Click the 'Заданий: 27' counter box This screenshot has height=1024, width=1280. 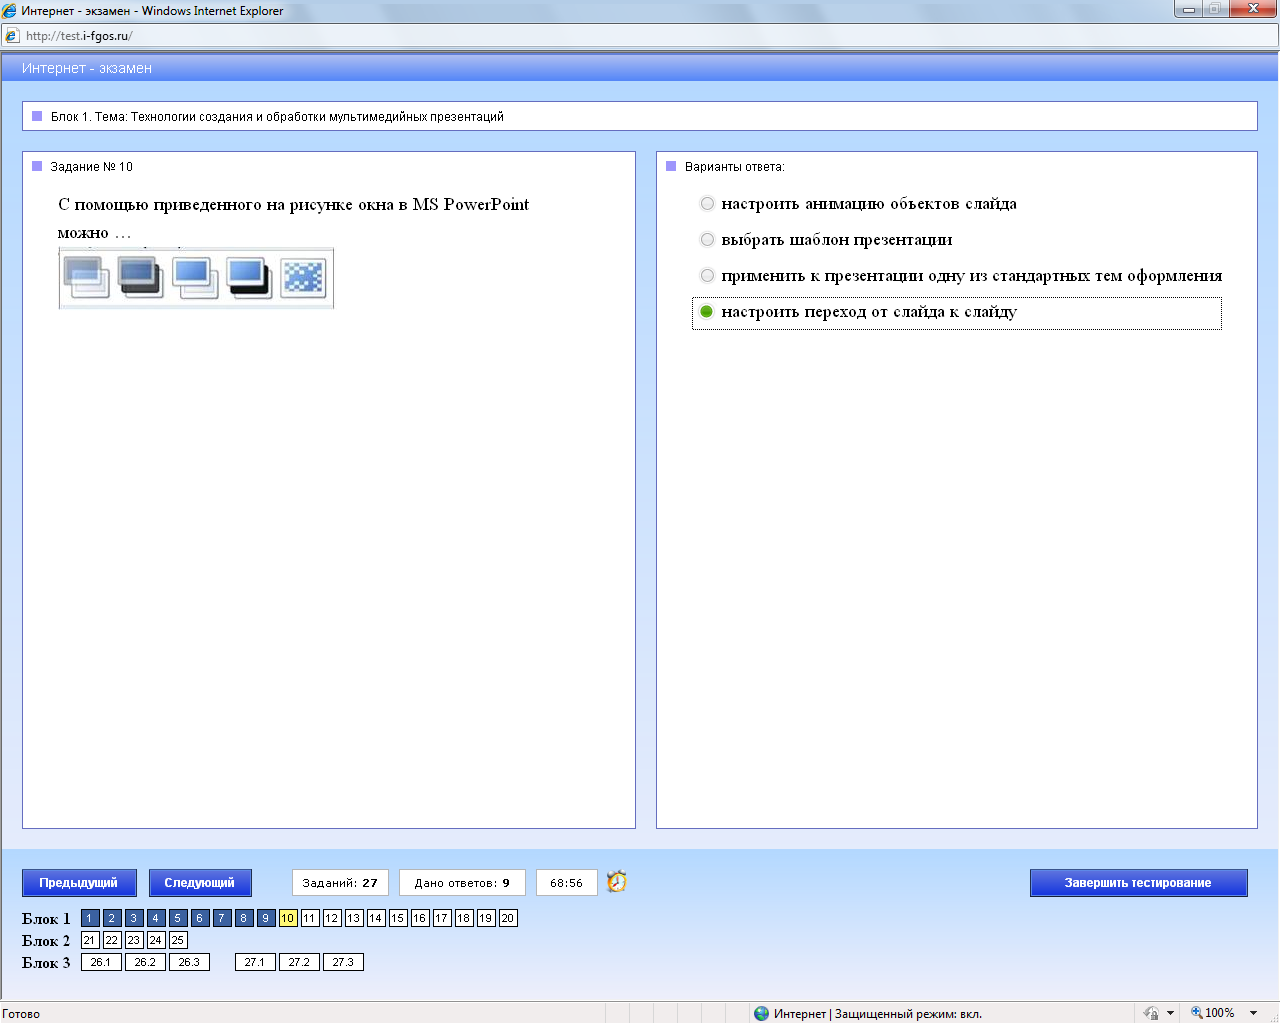340,883
